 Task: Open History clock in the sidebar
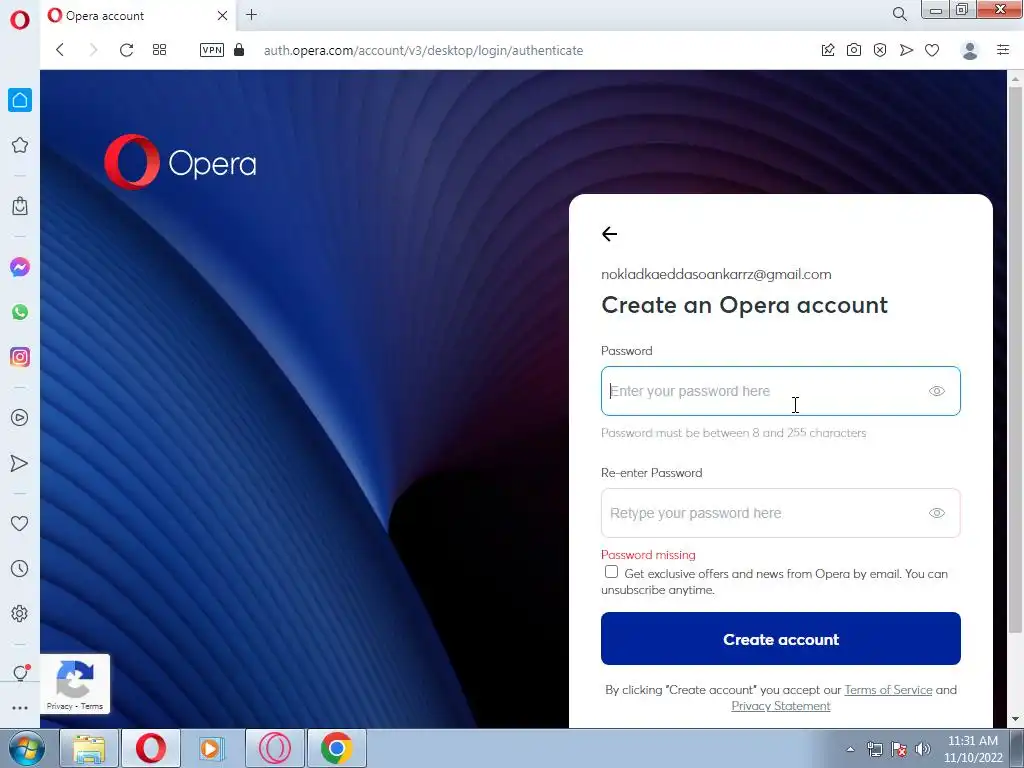20,569
